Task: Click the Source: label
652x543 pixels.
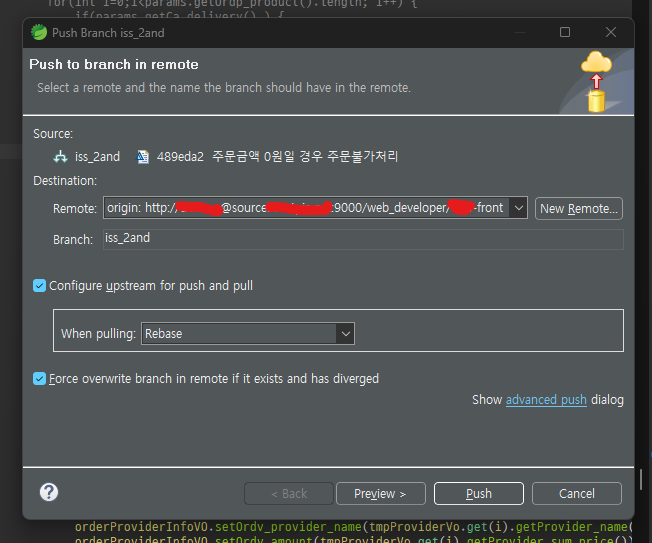Action: [x=53, y=134]
